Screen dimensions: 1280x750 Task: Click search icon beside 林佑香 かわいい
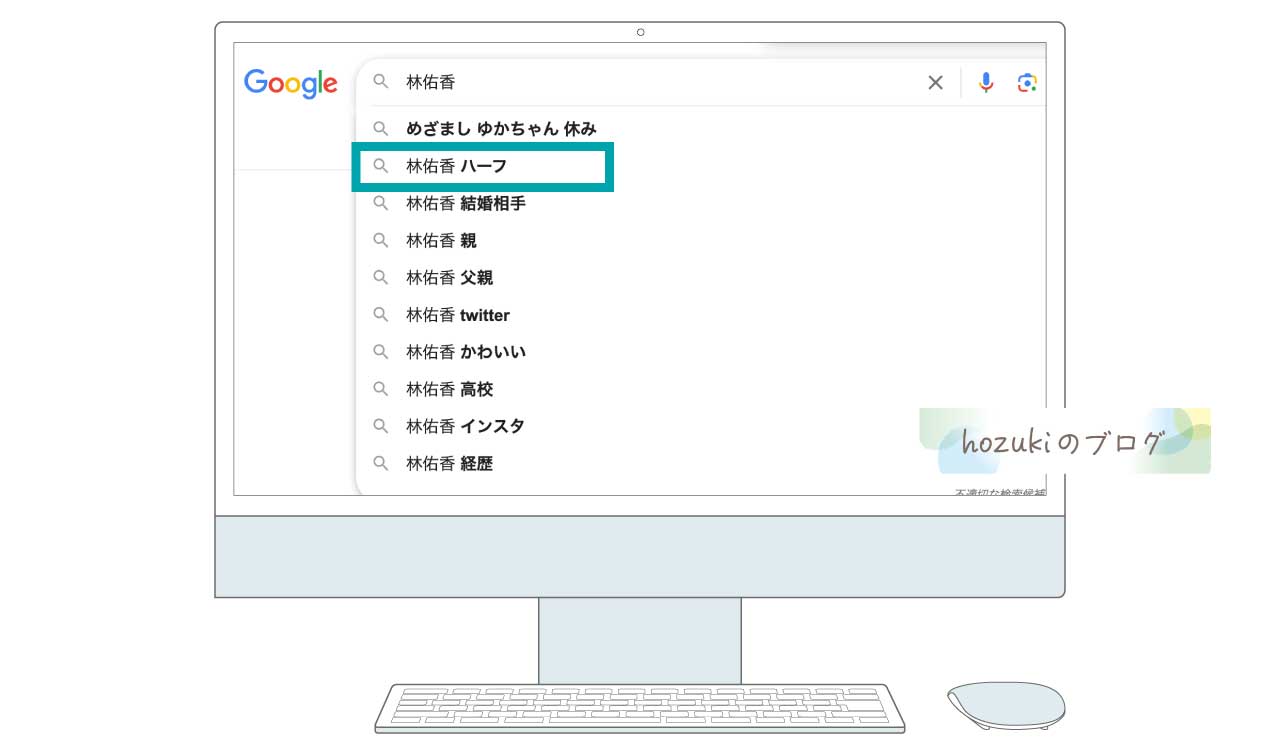[380, 352]
